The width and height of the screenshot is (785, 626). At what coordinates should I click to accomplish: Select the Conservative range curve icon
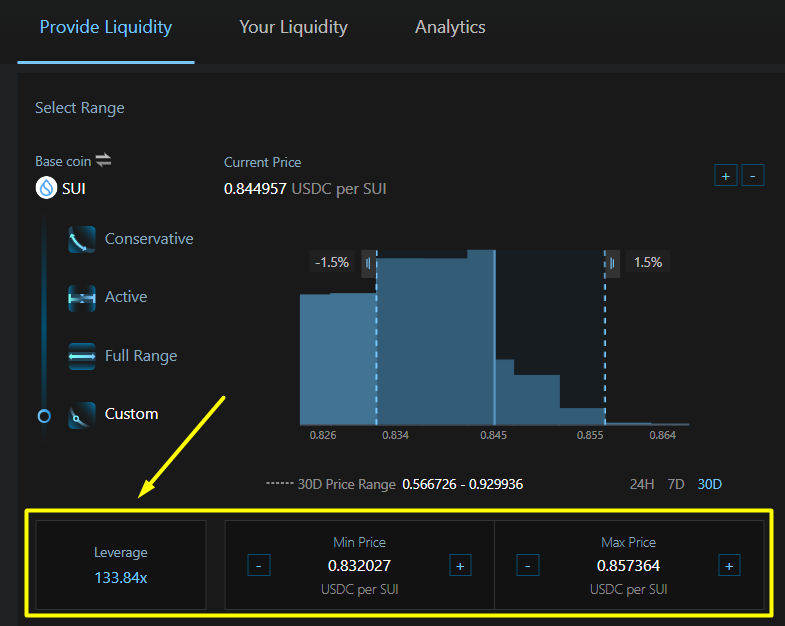(x=81, y=239)
